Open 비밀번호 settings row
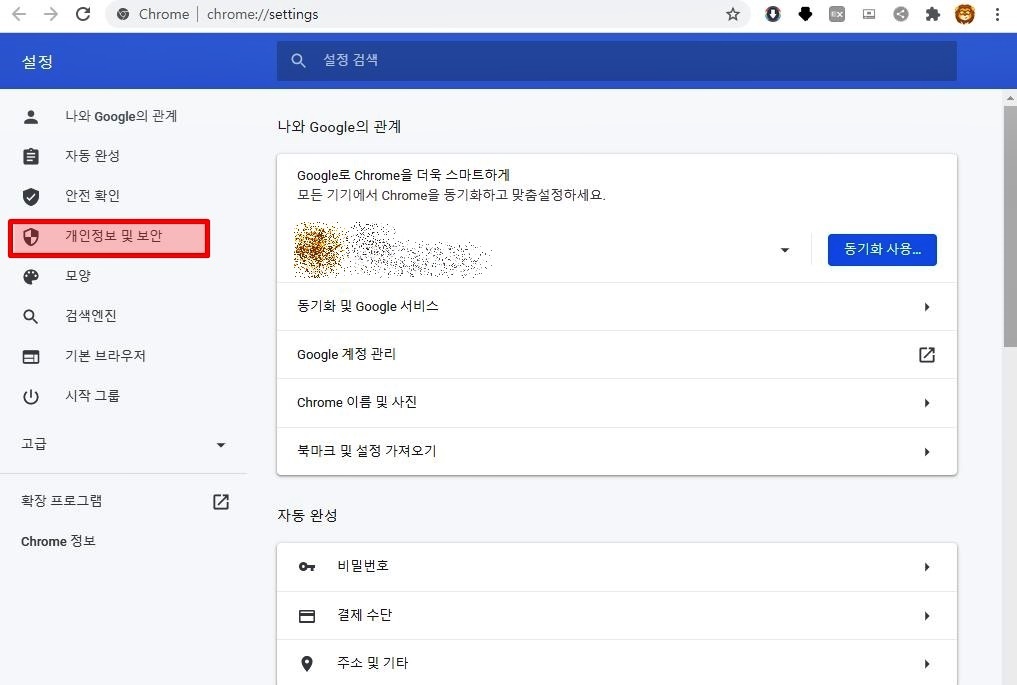 click(x=617, y=567)
